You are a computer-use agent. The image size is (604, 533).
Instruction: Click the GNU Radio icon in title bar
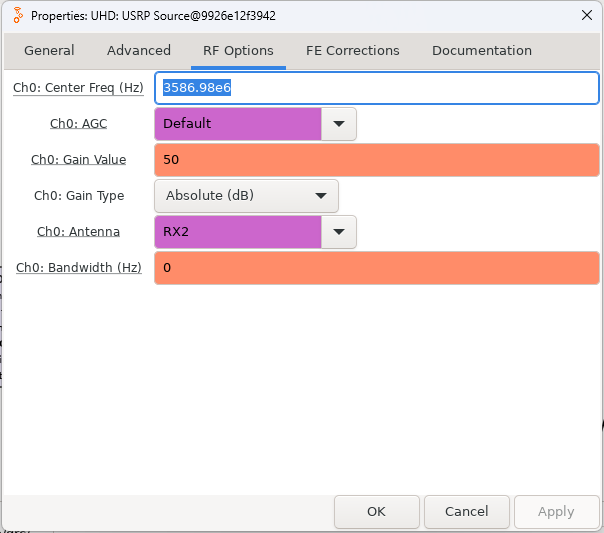18,15
